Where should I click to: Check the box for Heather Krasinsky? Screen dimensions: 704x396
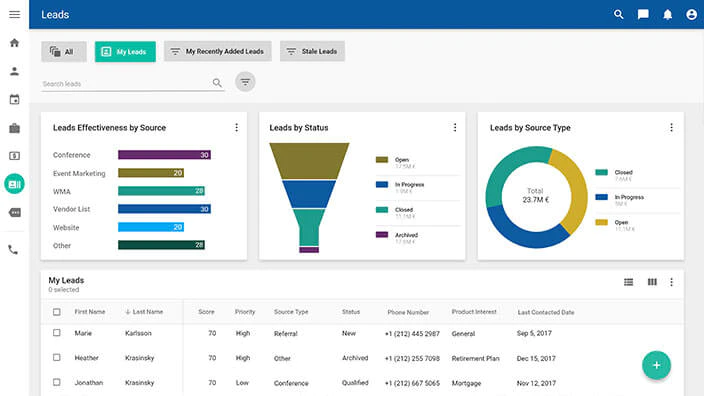tap(57, 357)
